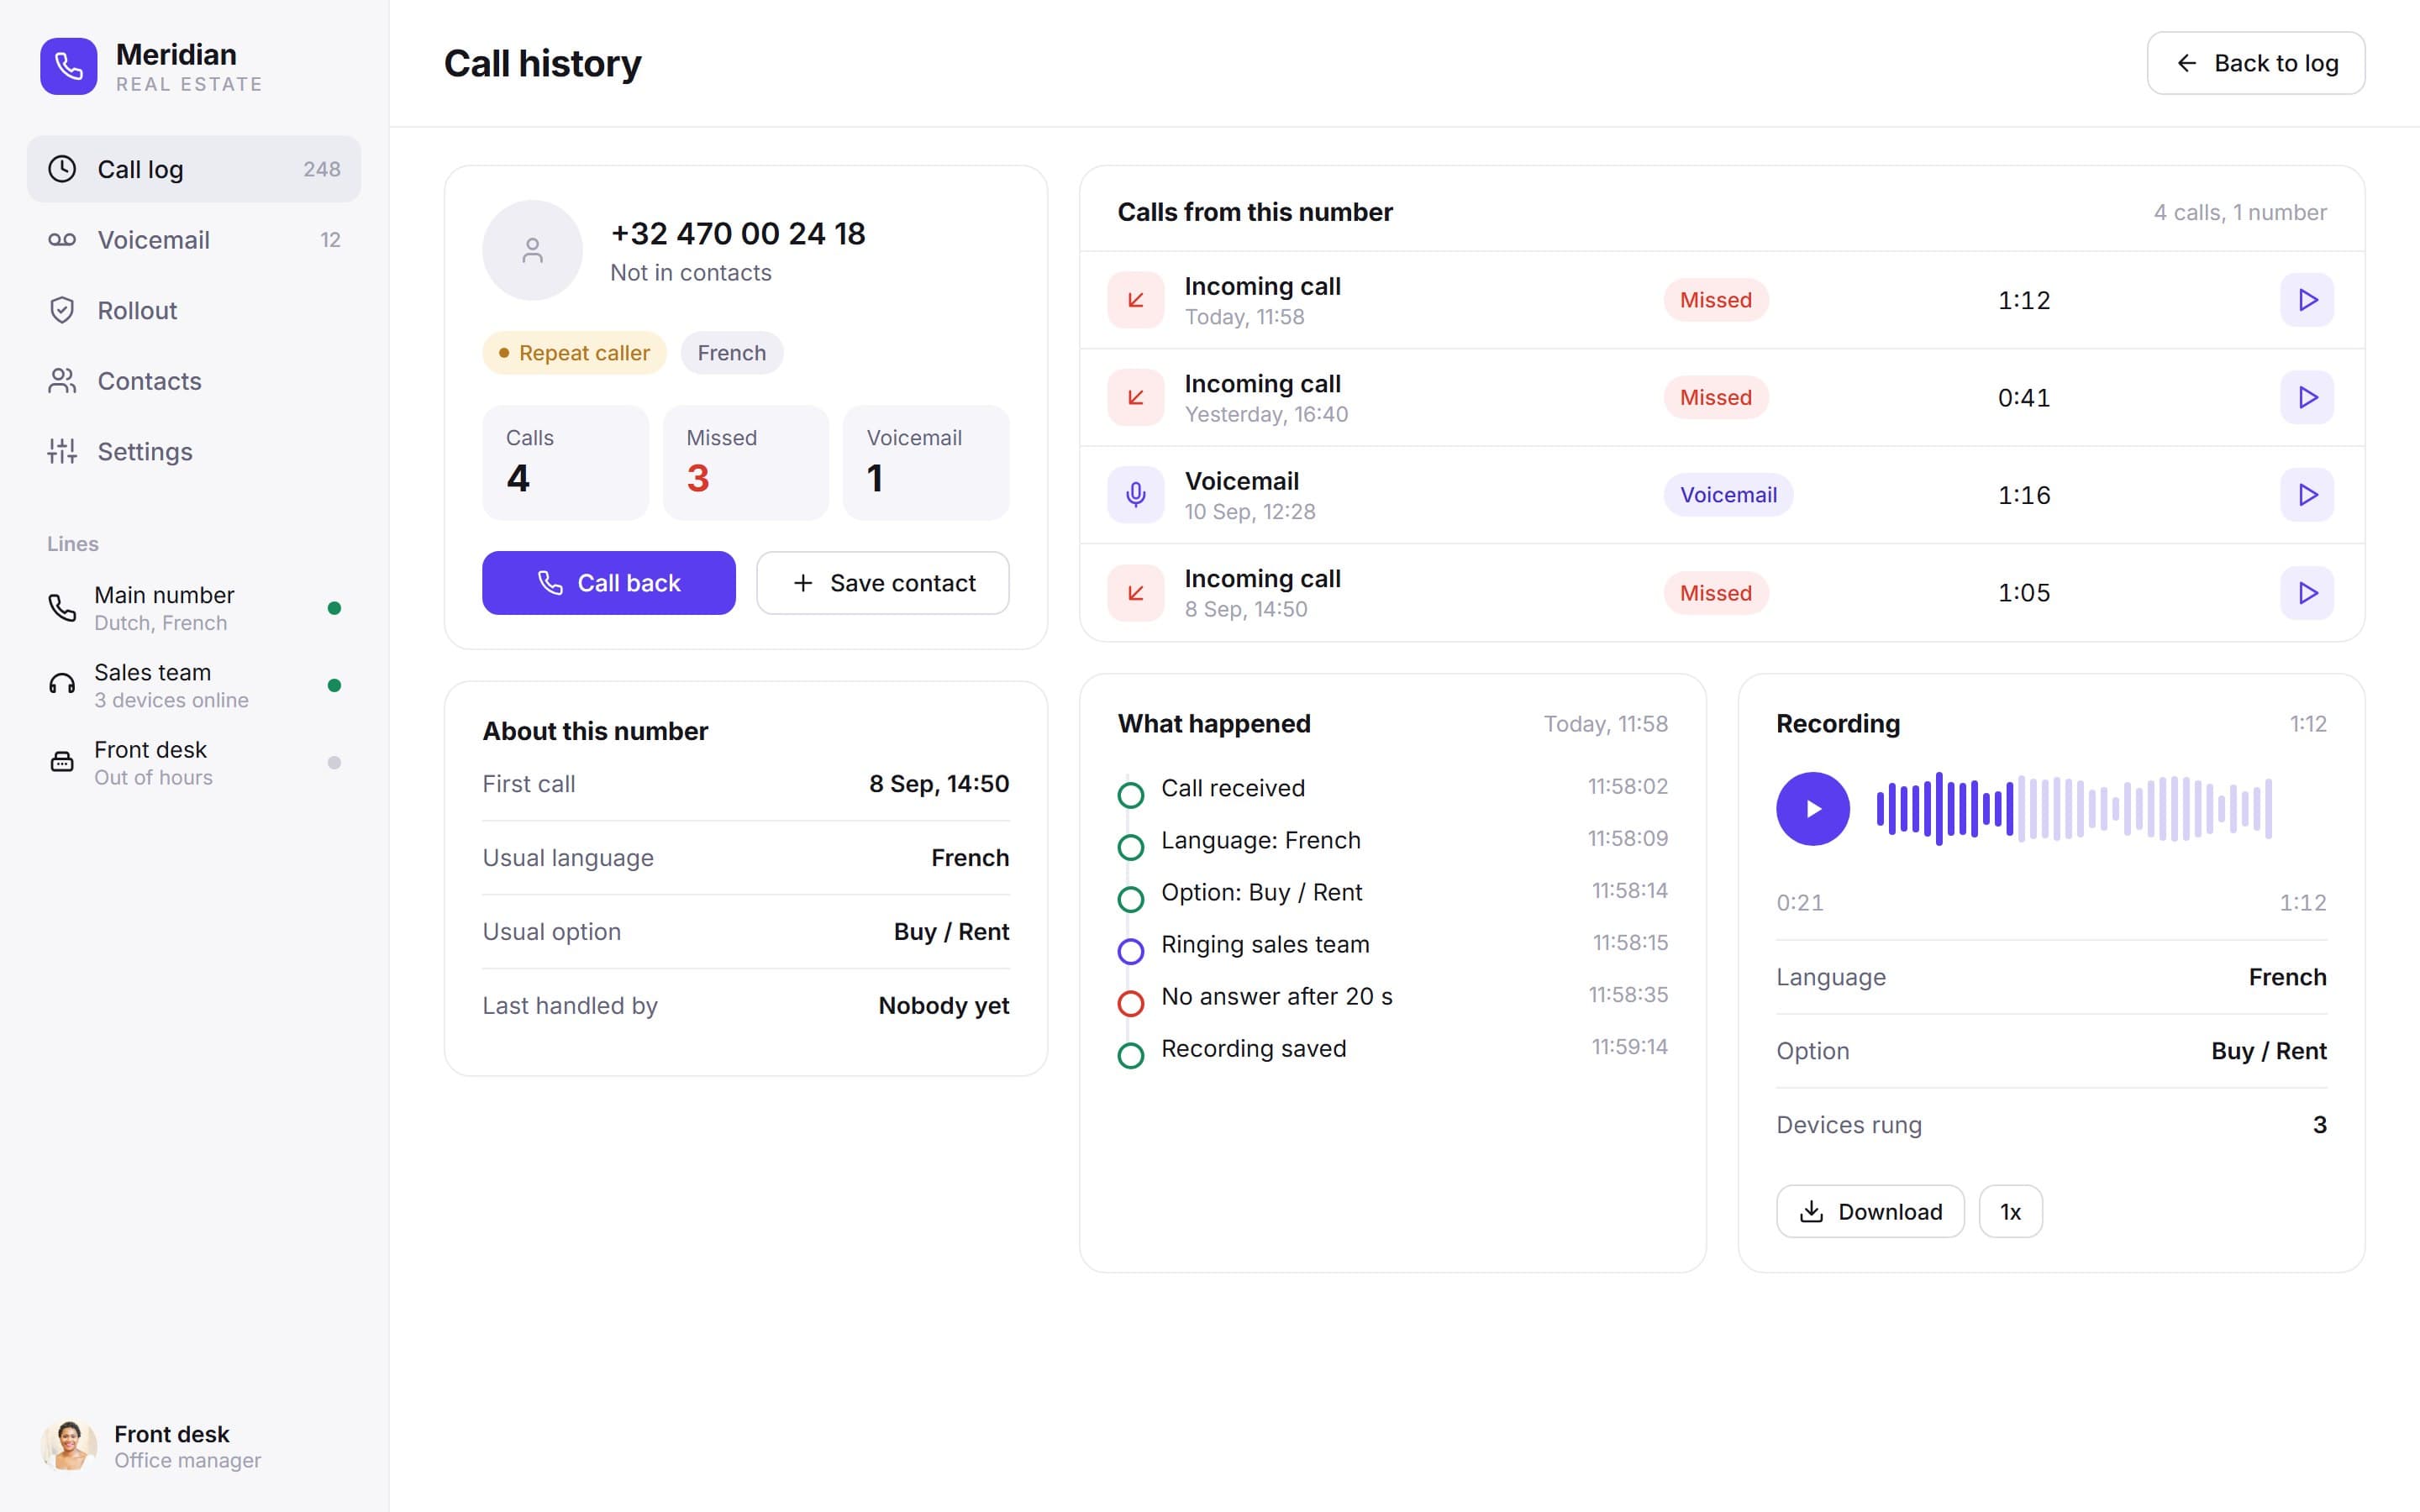Open Contacts in the sidebar
Screen dimensions: 2420x1512
194,381
